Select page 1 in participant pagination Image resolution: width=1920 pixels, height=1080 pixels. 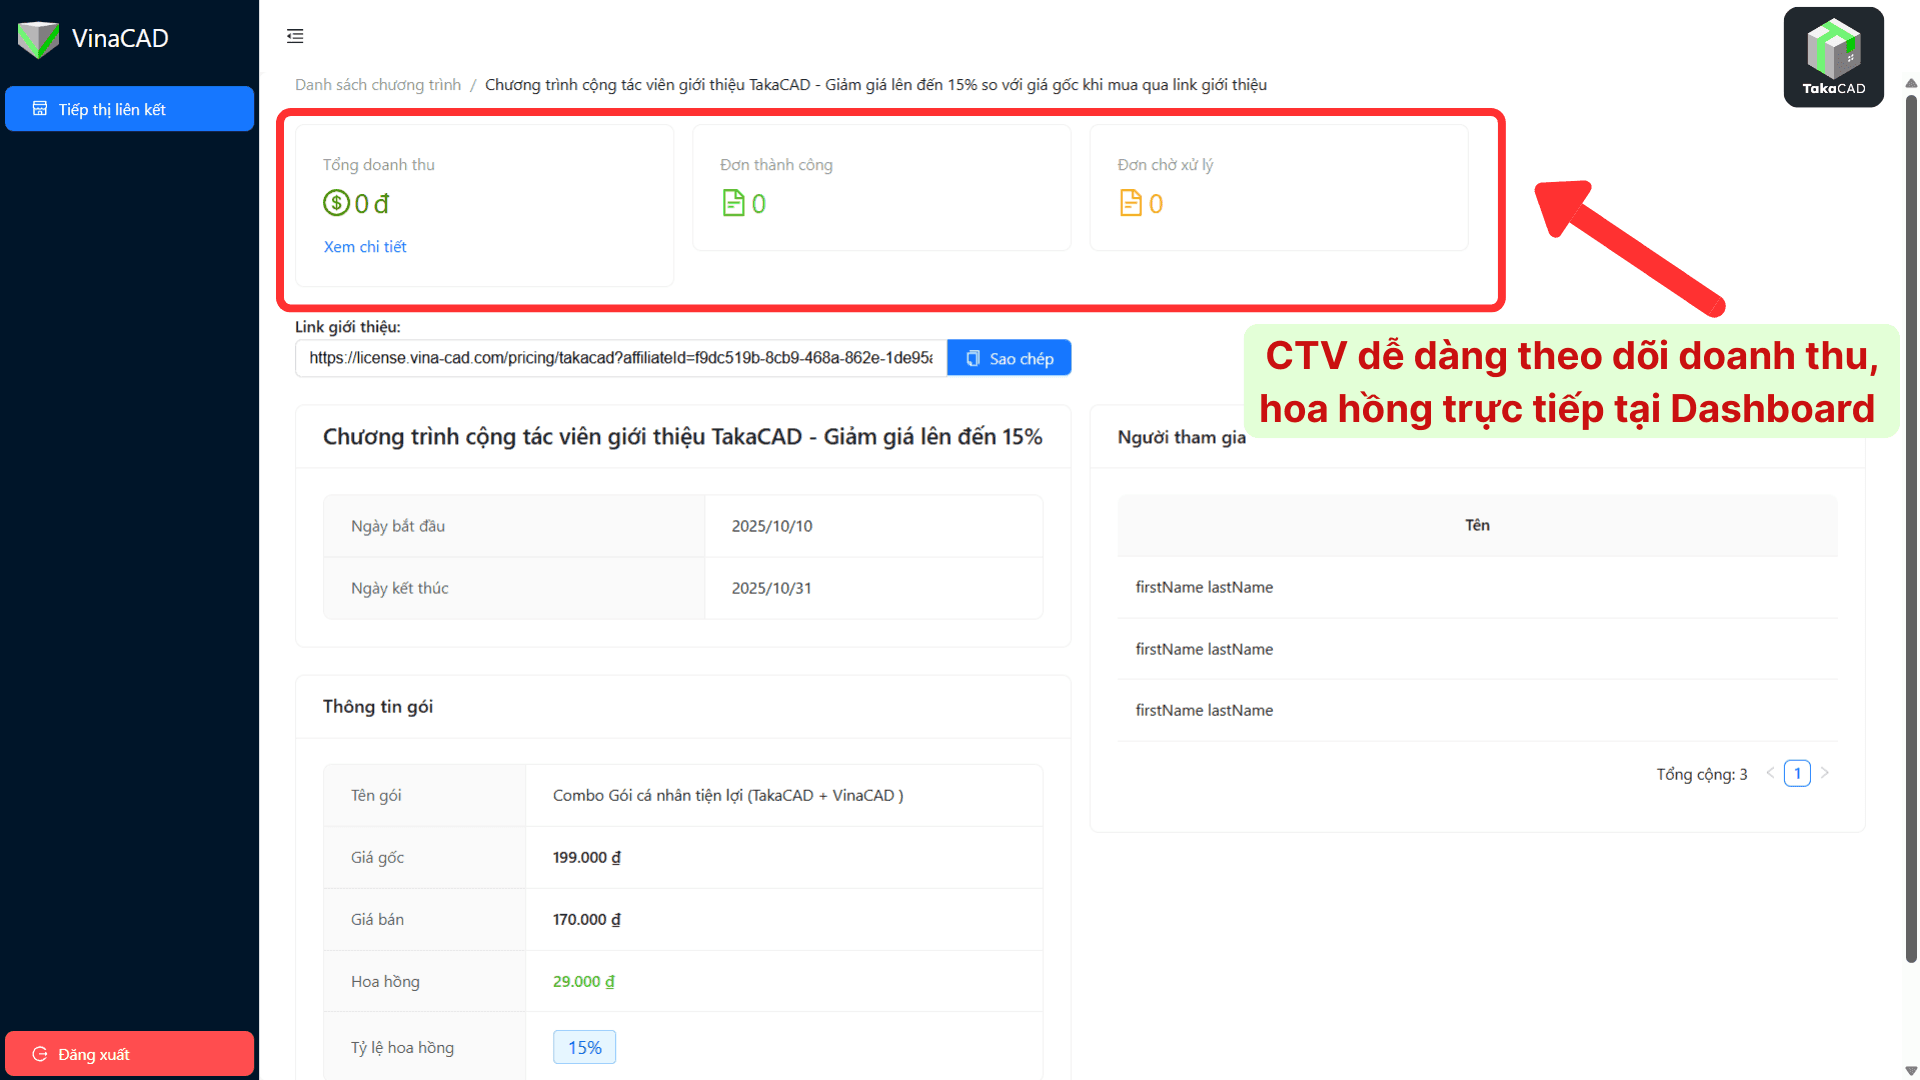click(x=1797, y=773)
